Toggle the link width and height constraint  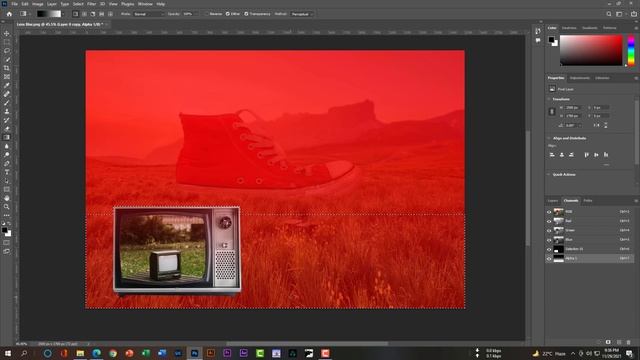coord(552,111)
